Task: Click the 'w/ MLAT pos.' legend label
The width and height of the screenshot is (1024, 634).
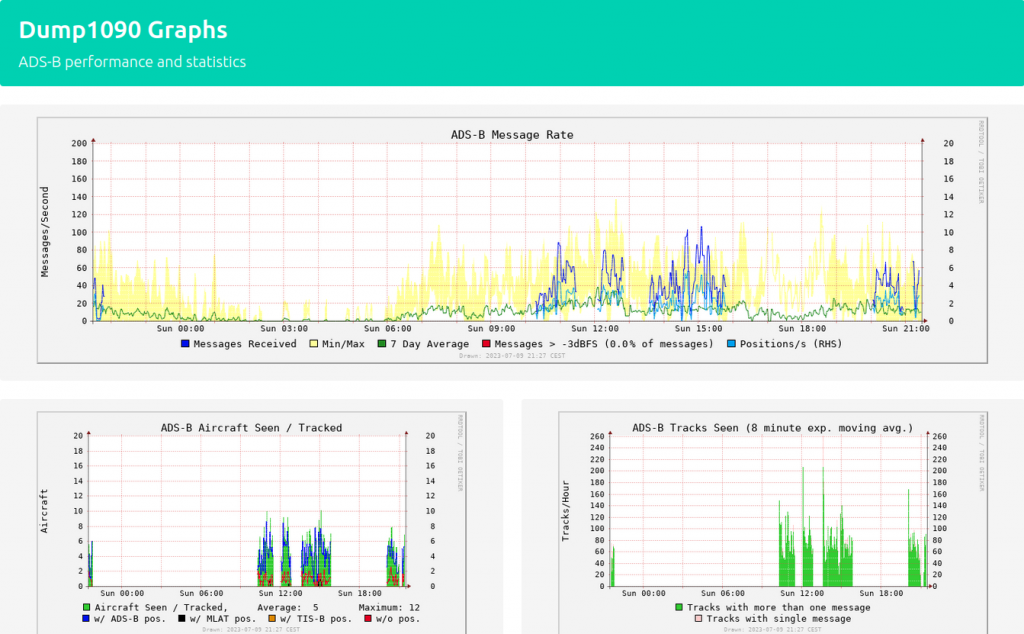Action: (223, 618)
